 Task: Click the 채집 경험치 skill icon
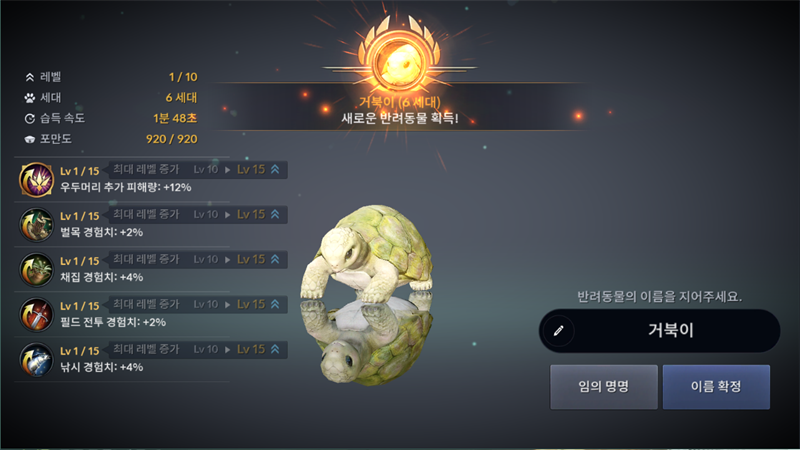coord(36,269)
